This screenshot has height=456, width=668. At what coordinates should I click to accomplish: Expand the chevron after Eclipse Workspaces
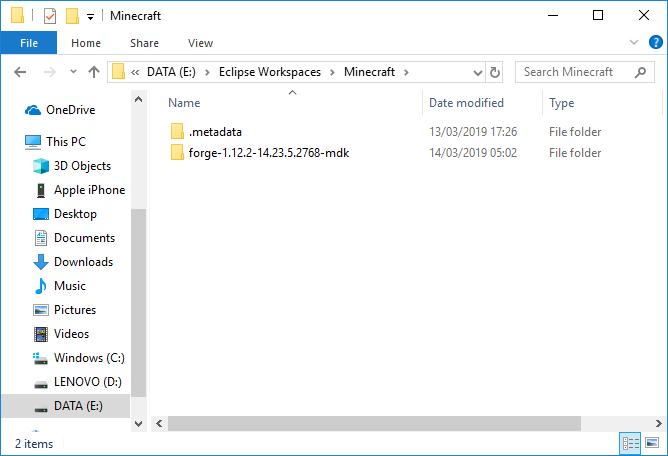click(x=332, y=72)
